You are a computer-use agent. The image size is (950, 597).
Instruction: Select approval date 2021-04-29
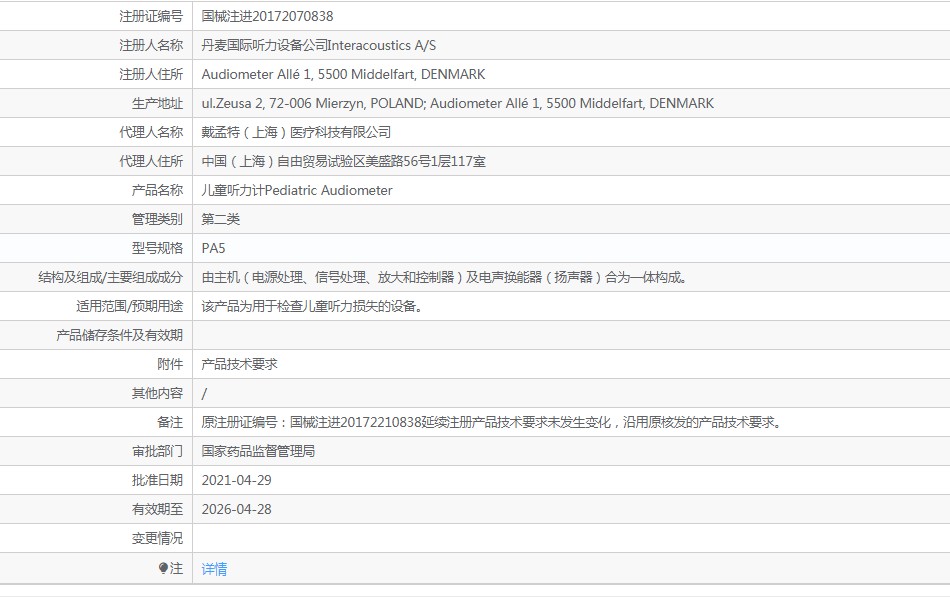tap(236, 481)
